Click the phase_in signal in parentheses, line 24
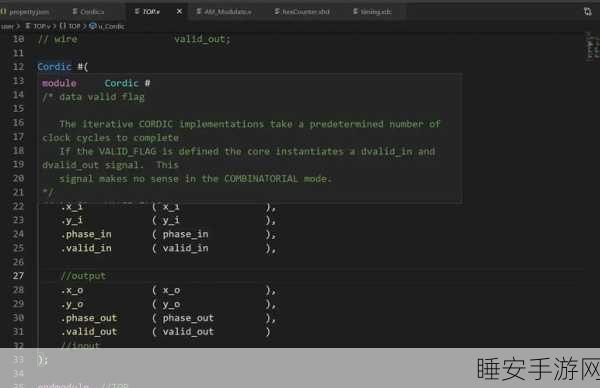 (x=186, y=234)
